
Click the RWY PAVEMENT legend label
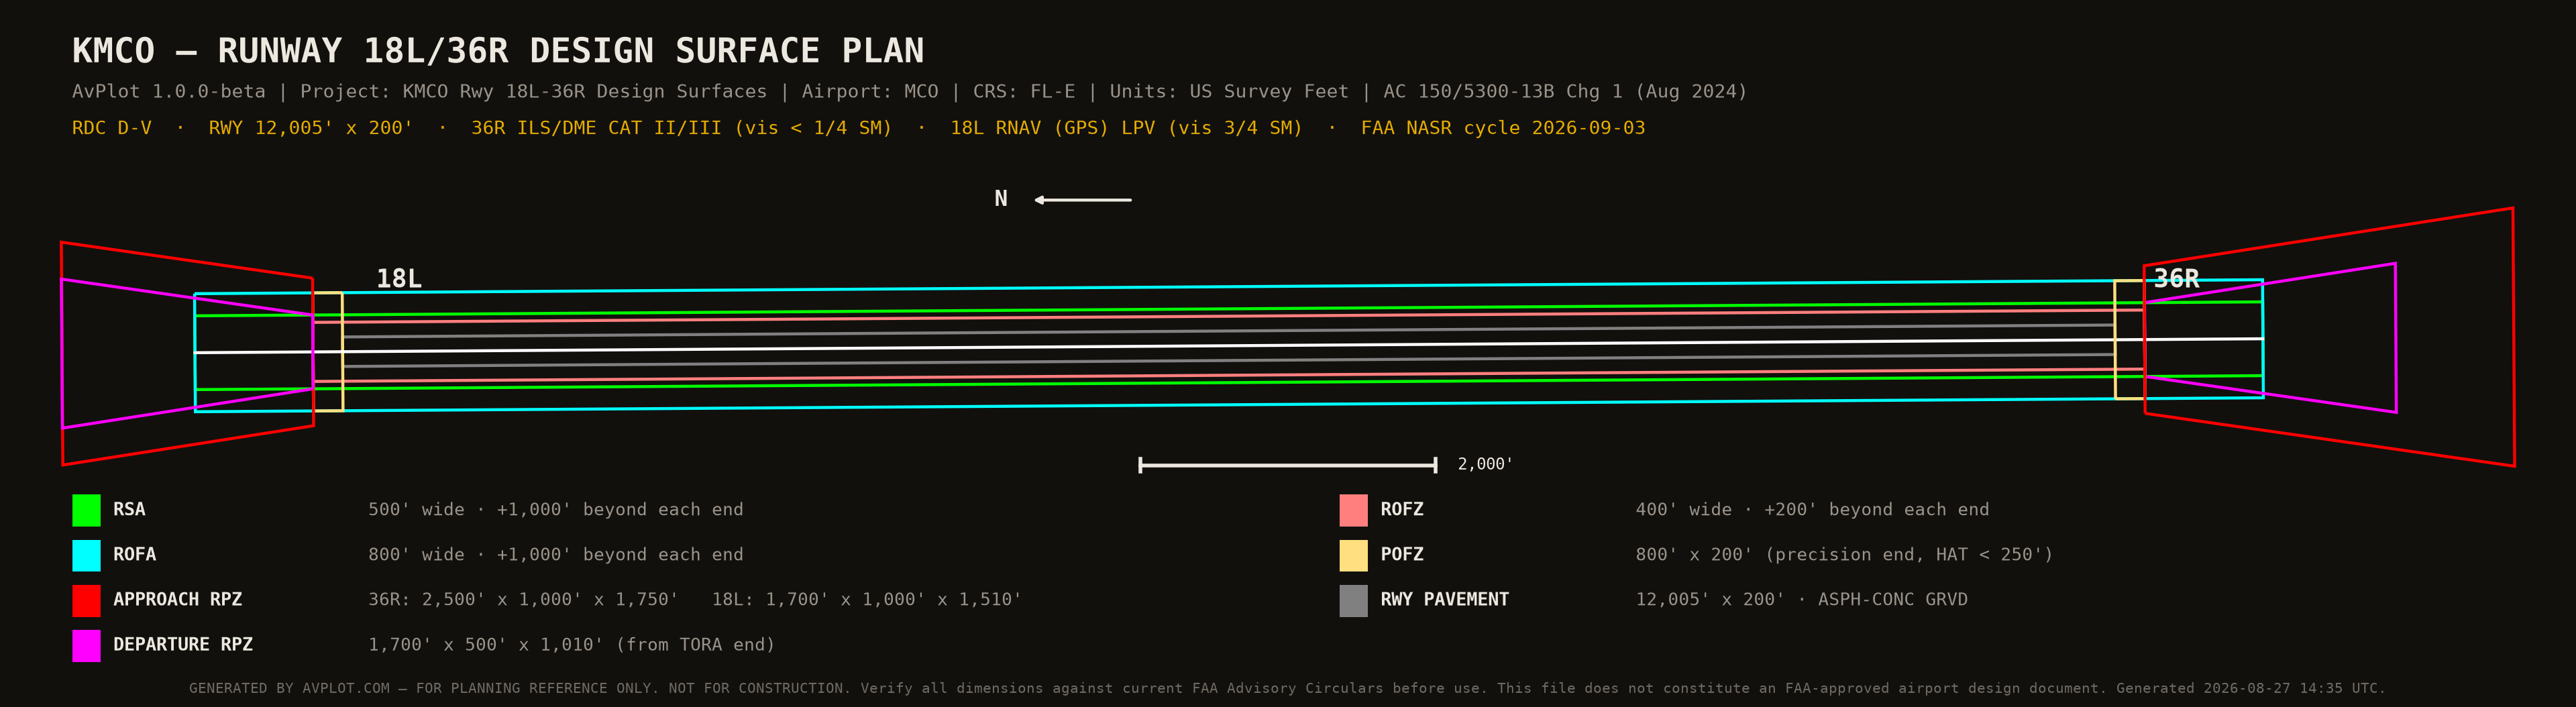pyautogui.click(x=1444, y=600)
